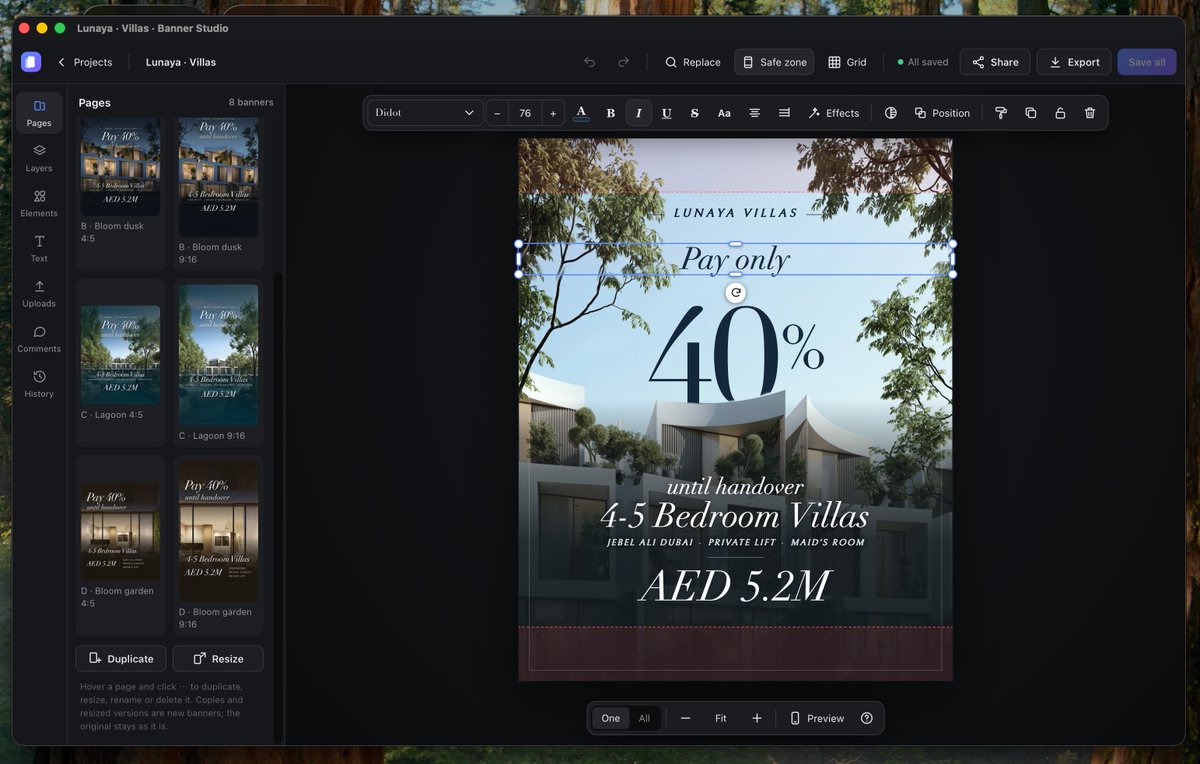
Task: Change letter case with Aa button
Action: (x=724, y=113)
